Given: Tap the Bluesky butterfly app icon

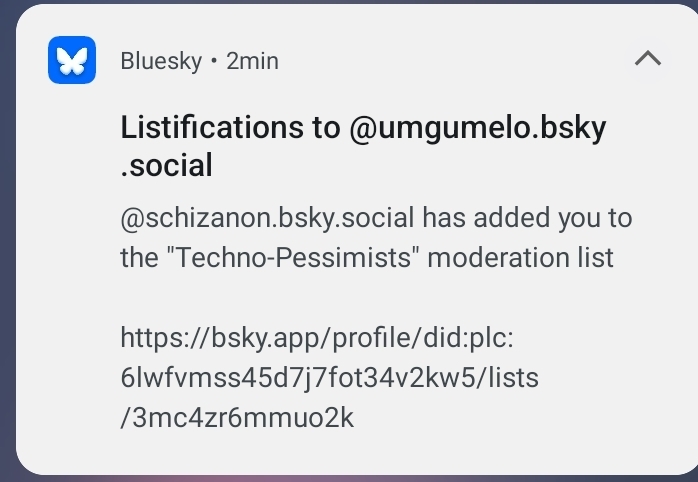Looking at the screenshot, I should pos(71,60).
